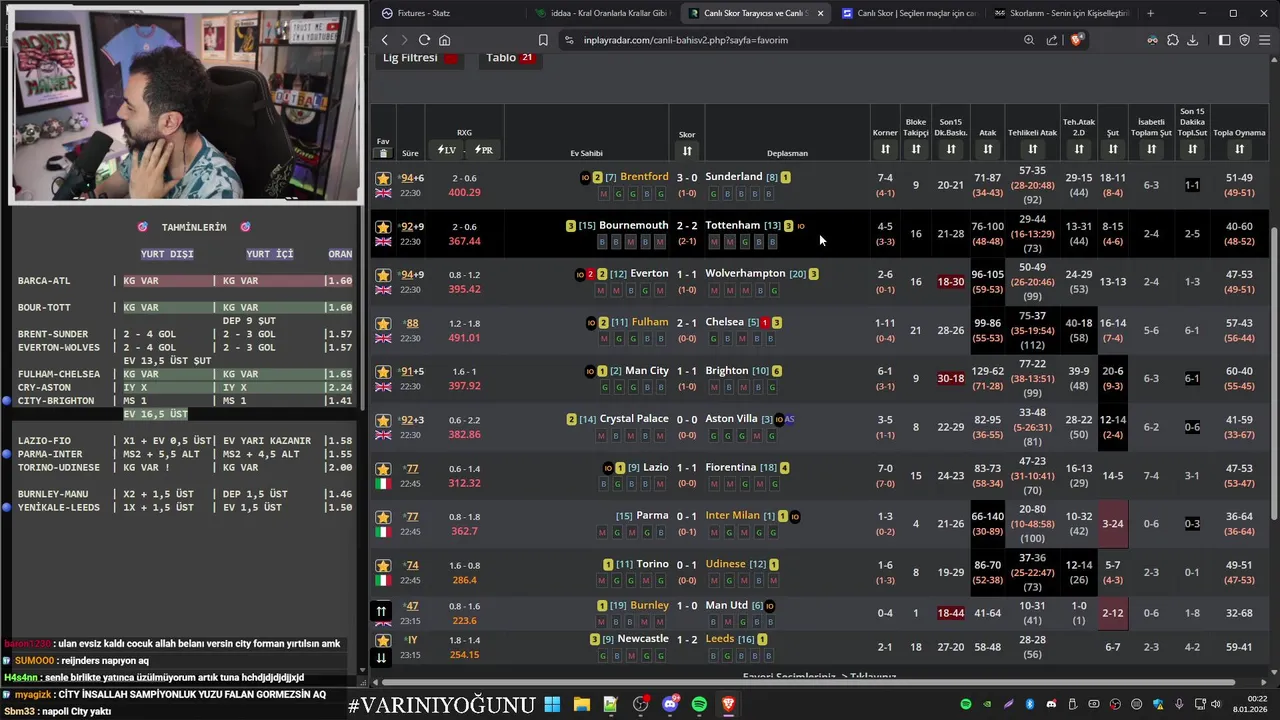Toggle favorite star for Torino vs Udinese
This screenshot has height=720, width=1280.
click(x=383, y=565)
